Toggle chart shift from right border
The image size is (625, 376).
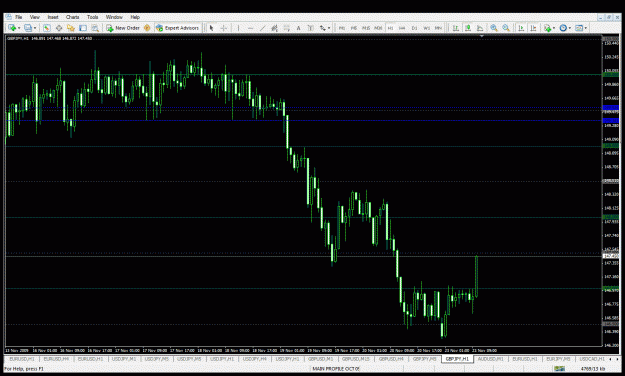[x=533, y=28]
